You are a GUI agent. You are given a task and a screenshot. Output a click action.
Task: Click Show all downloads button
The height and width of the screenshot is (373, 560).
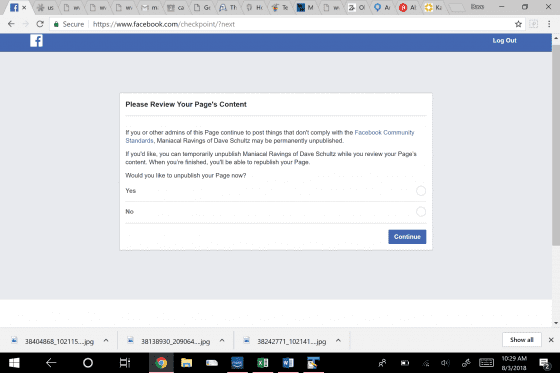point(521,340)
